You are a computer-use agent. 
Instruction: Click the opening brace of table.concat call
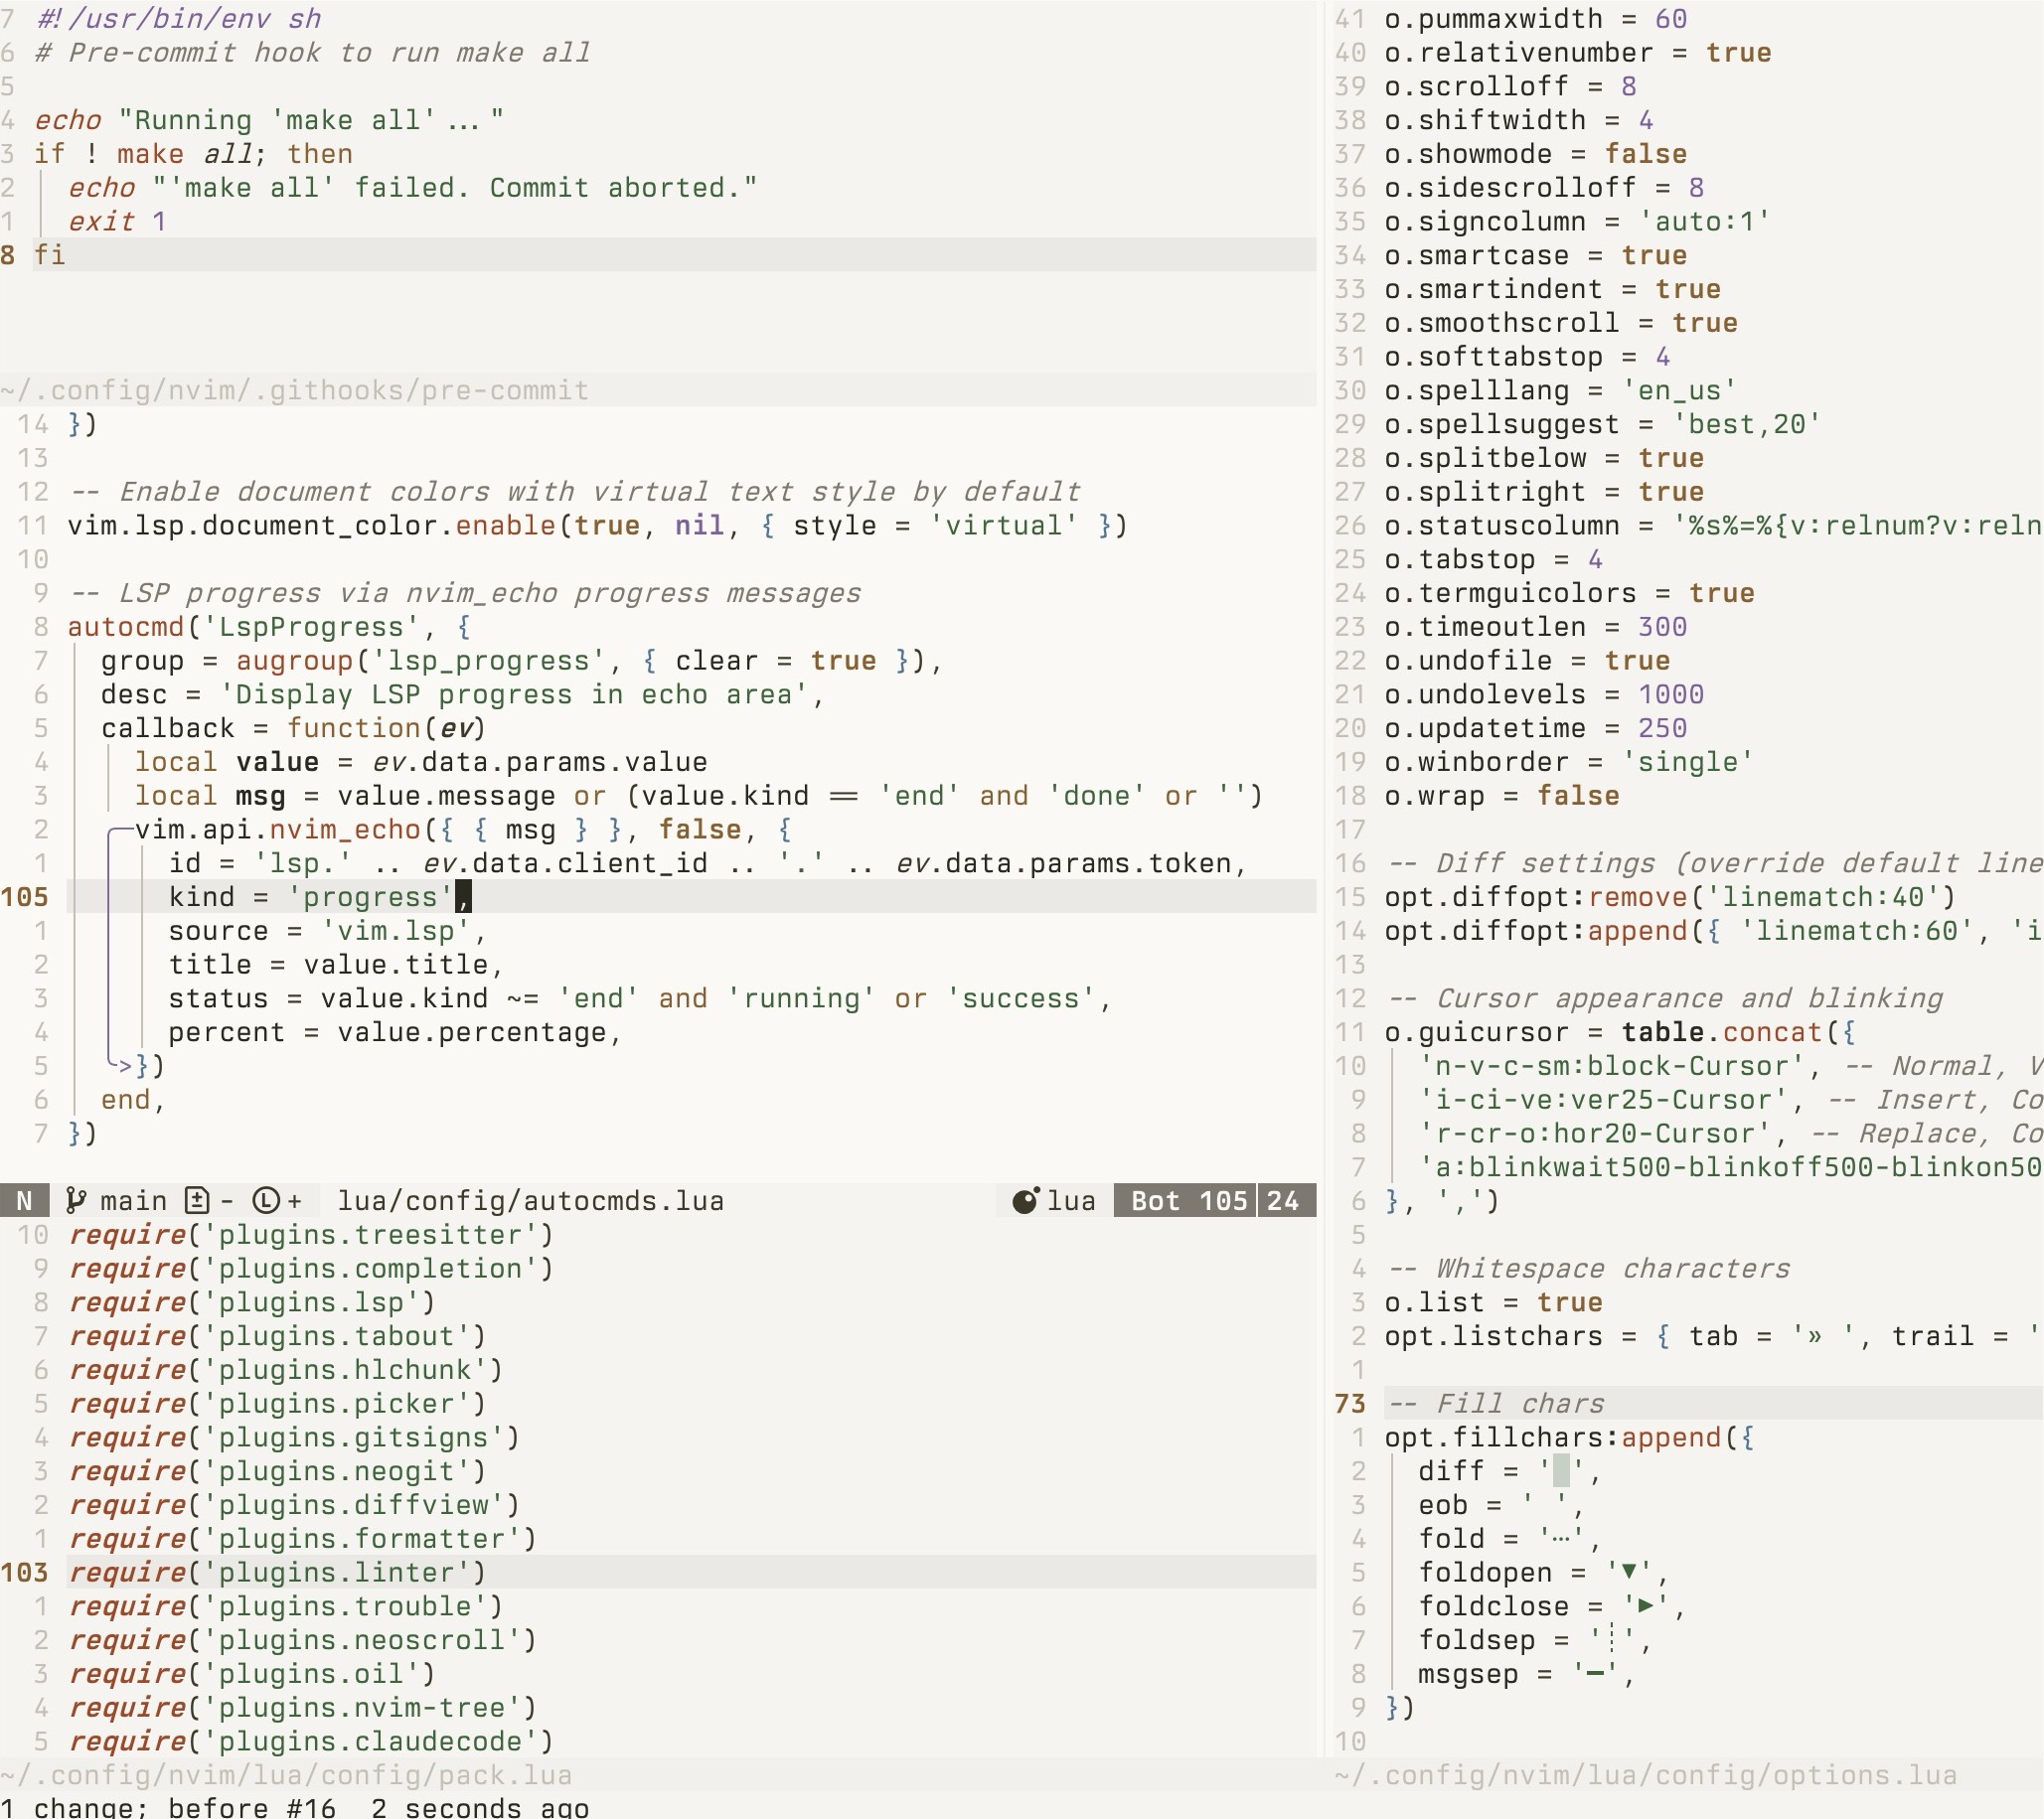coord(1848,1032)
